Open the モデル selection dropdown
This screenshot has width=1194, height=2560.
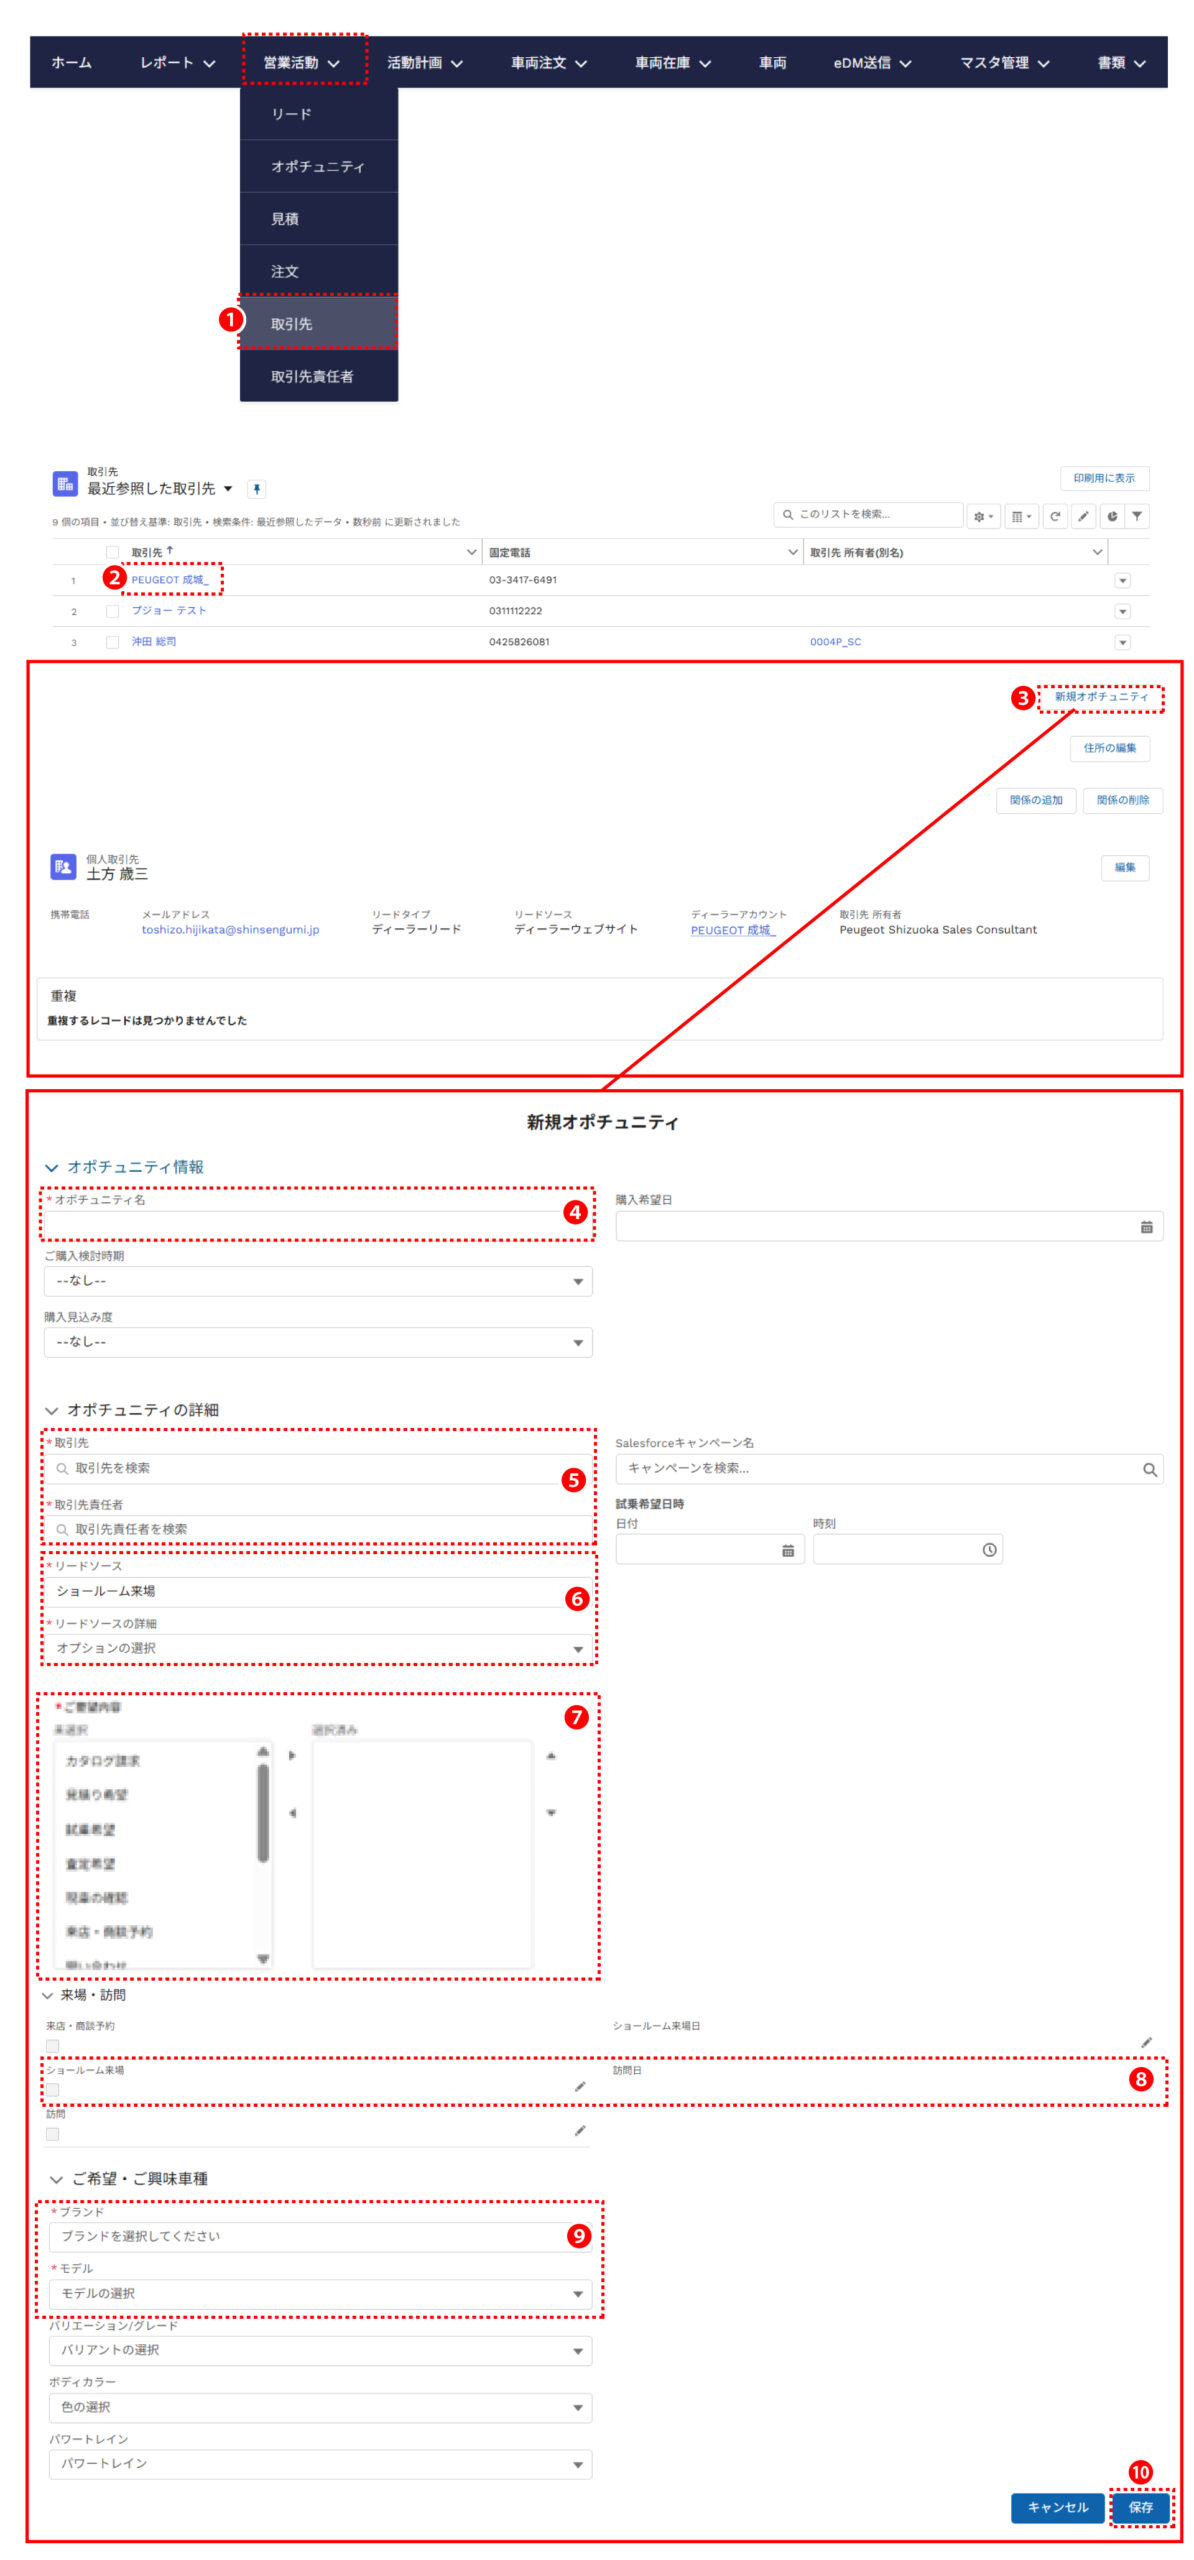[x=320, y=2293]
